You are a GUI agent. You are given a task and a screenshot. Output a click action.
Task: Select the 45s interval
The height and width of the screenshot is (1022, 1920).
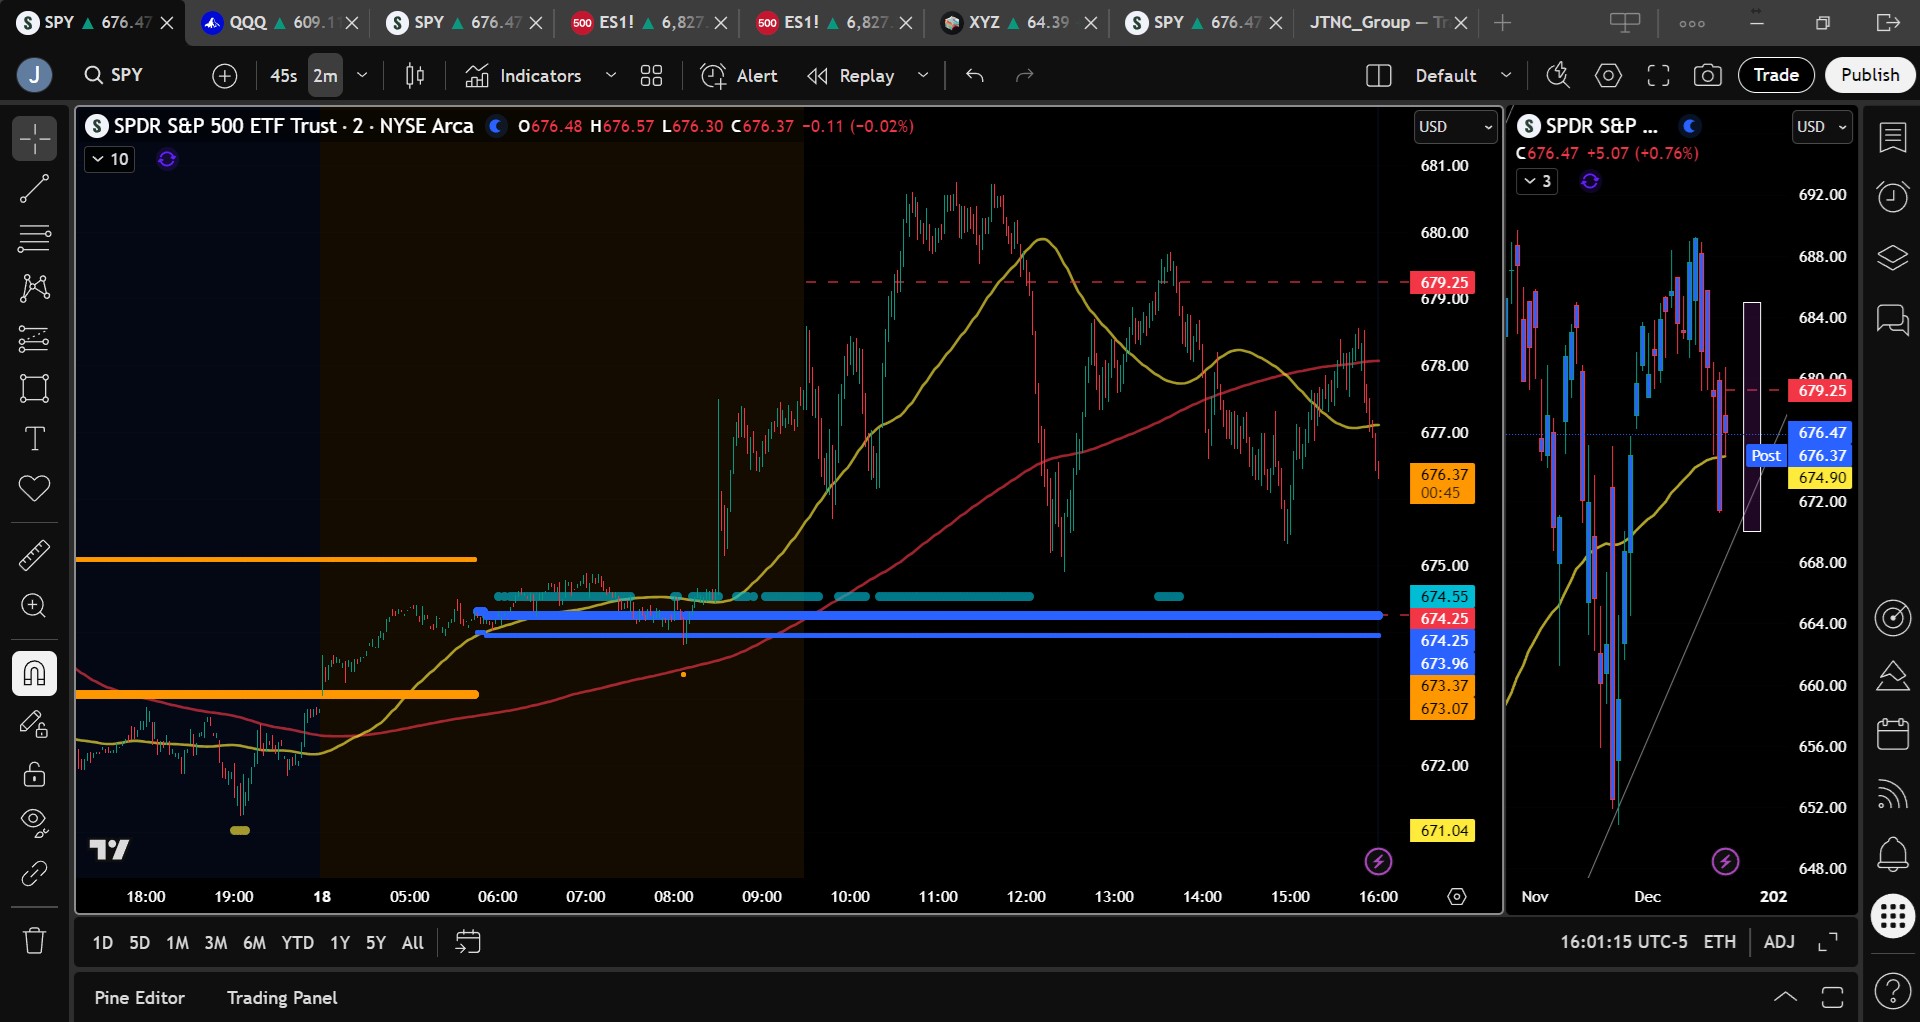(283, 76)
